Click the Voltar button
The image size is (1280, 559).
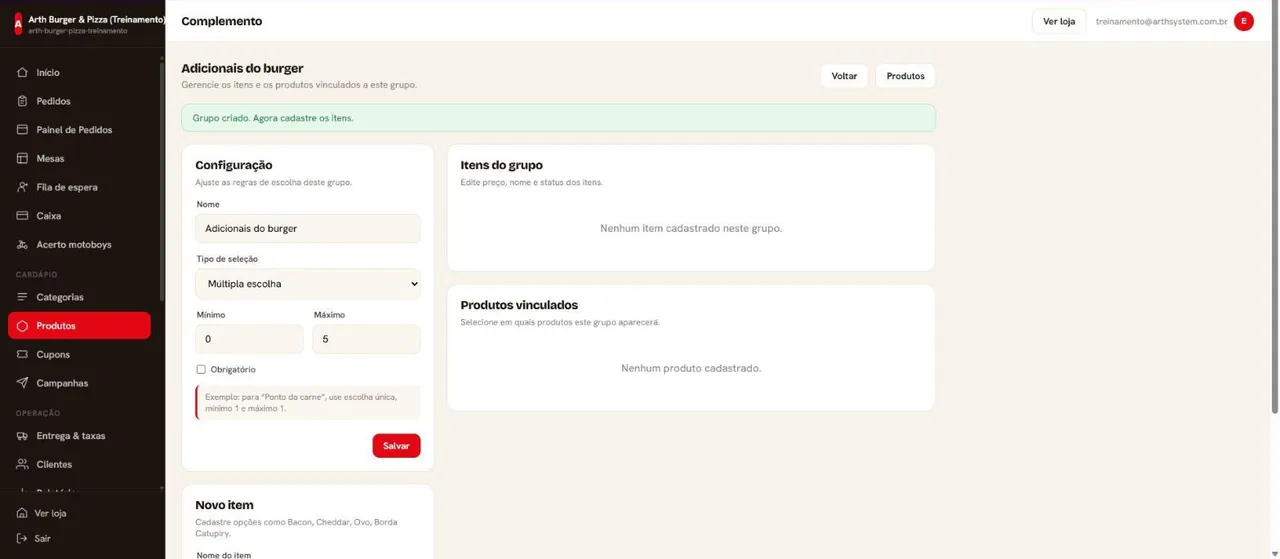pos(844,76)
